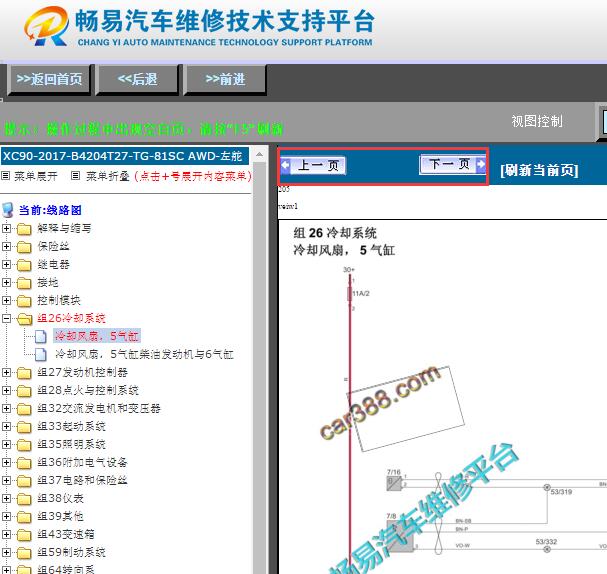Screen dimensions: 607x574
Task: Go to the next page with 下一页
Action: point(453,164)
